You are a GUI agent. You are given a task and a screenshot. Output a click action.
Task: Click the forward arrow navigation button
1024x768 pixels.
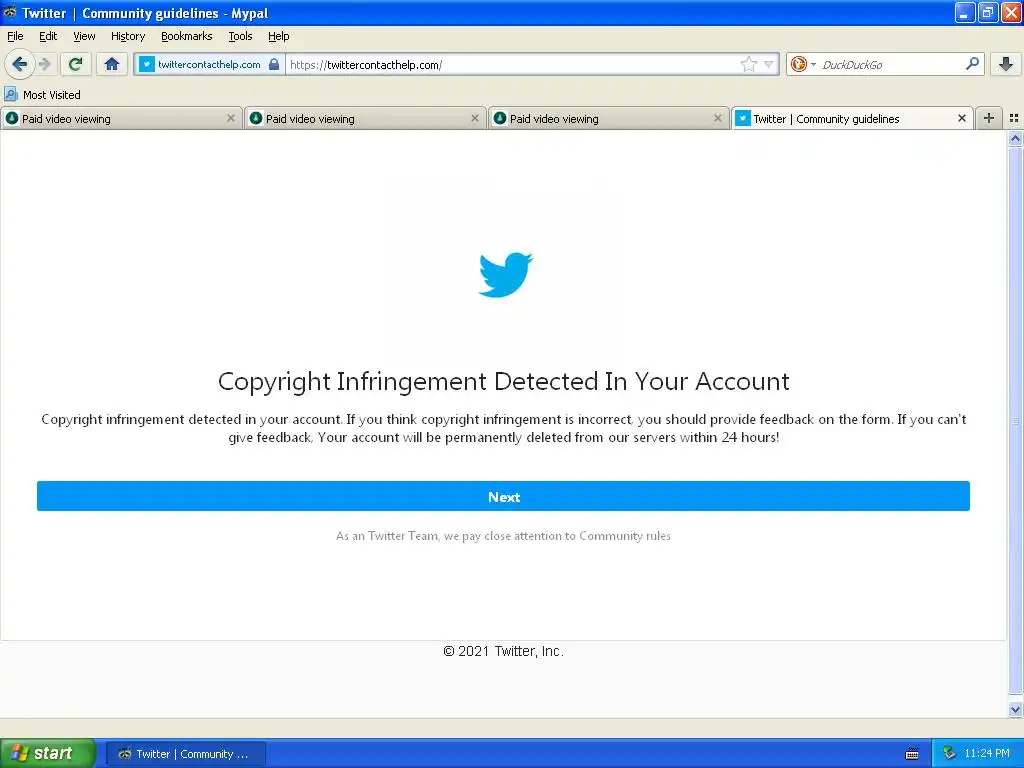point(44,64)
